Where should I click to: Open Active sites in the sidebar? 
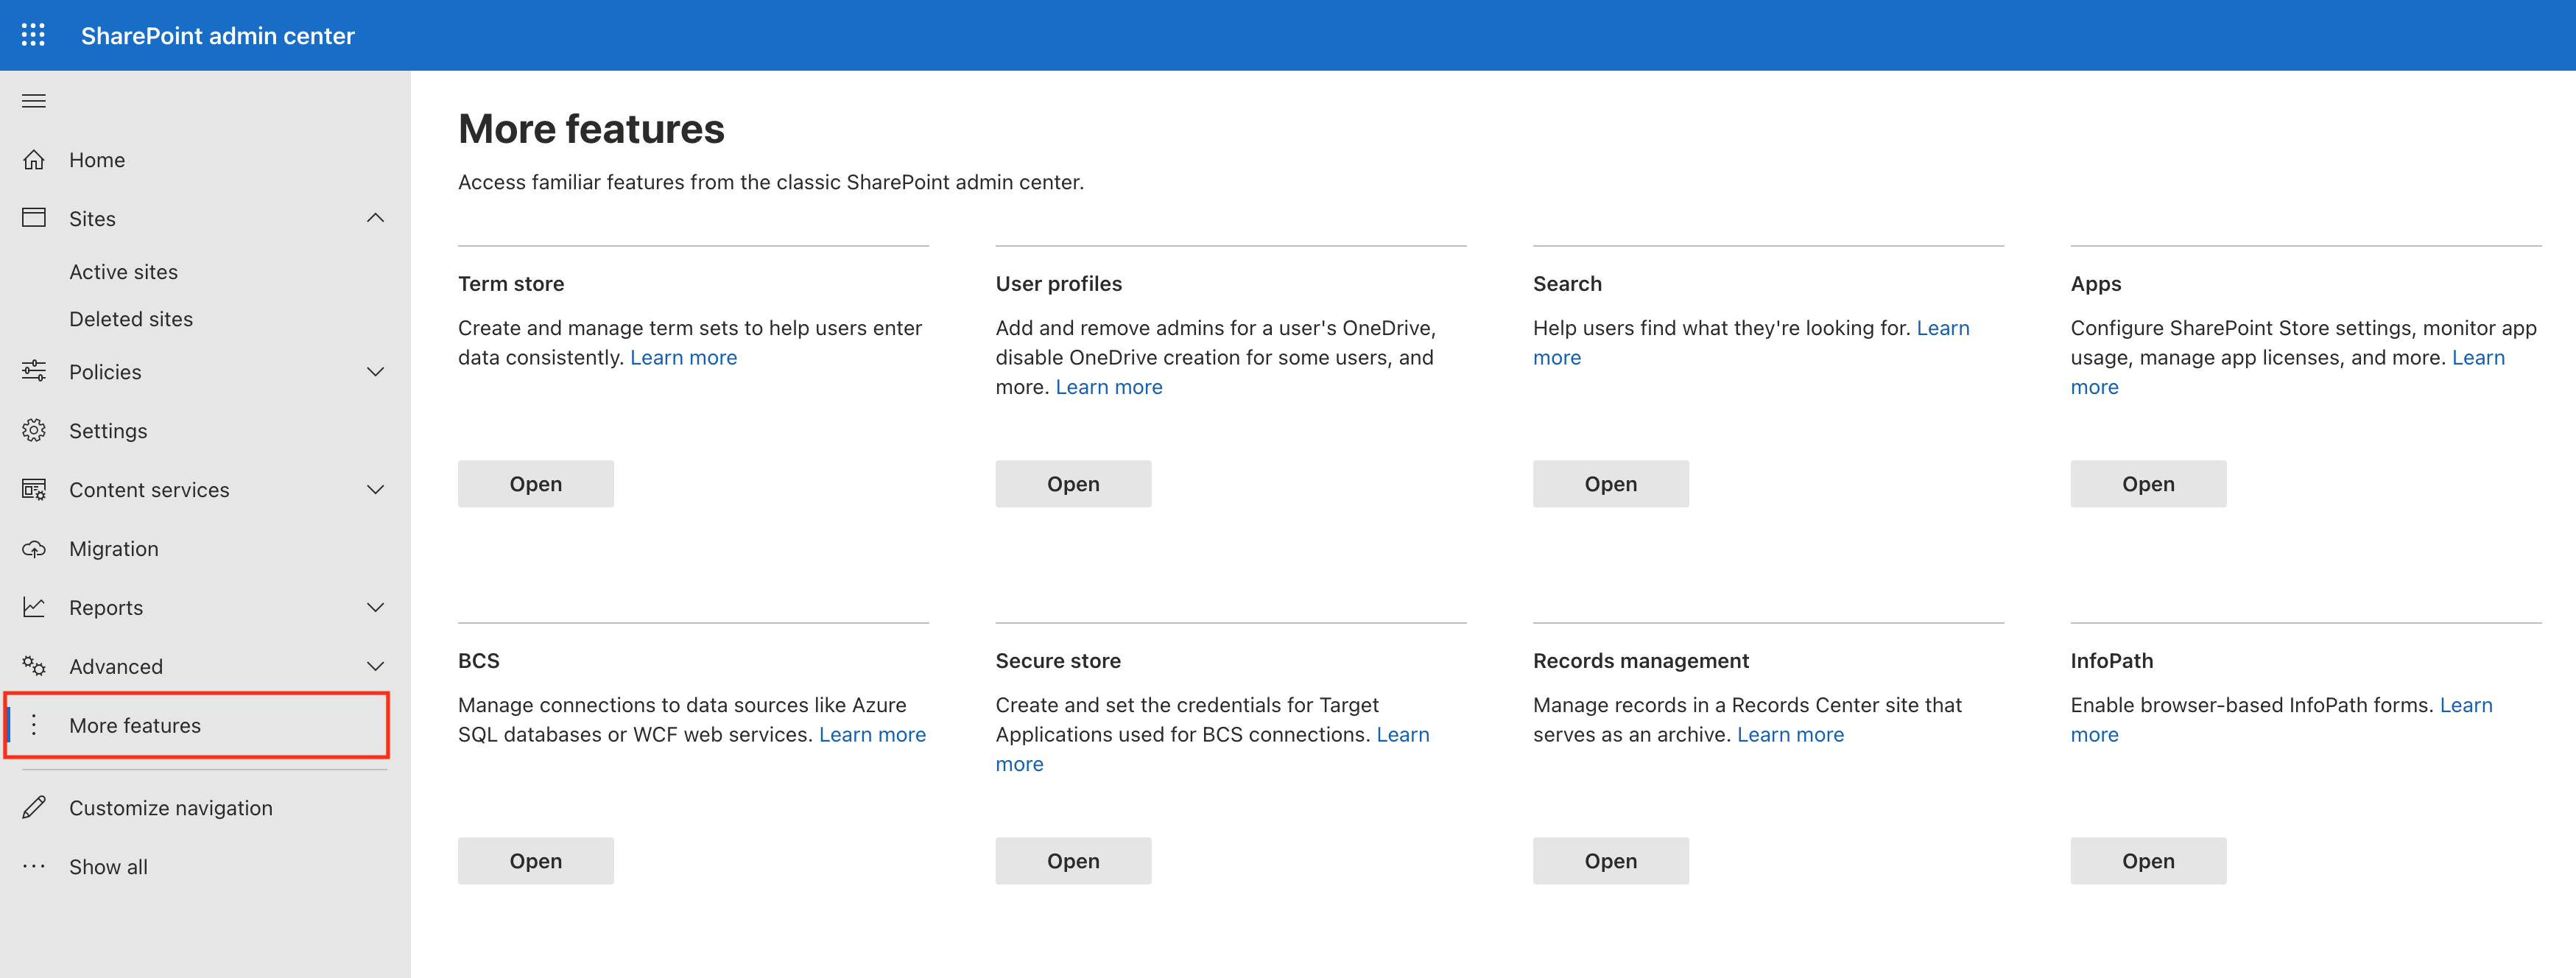123,272
